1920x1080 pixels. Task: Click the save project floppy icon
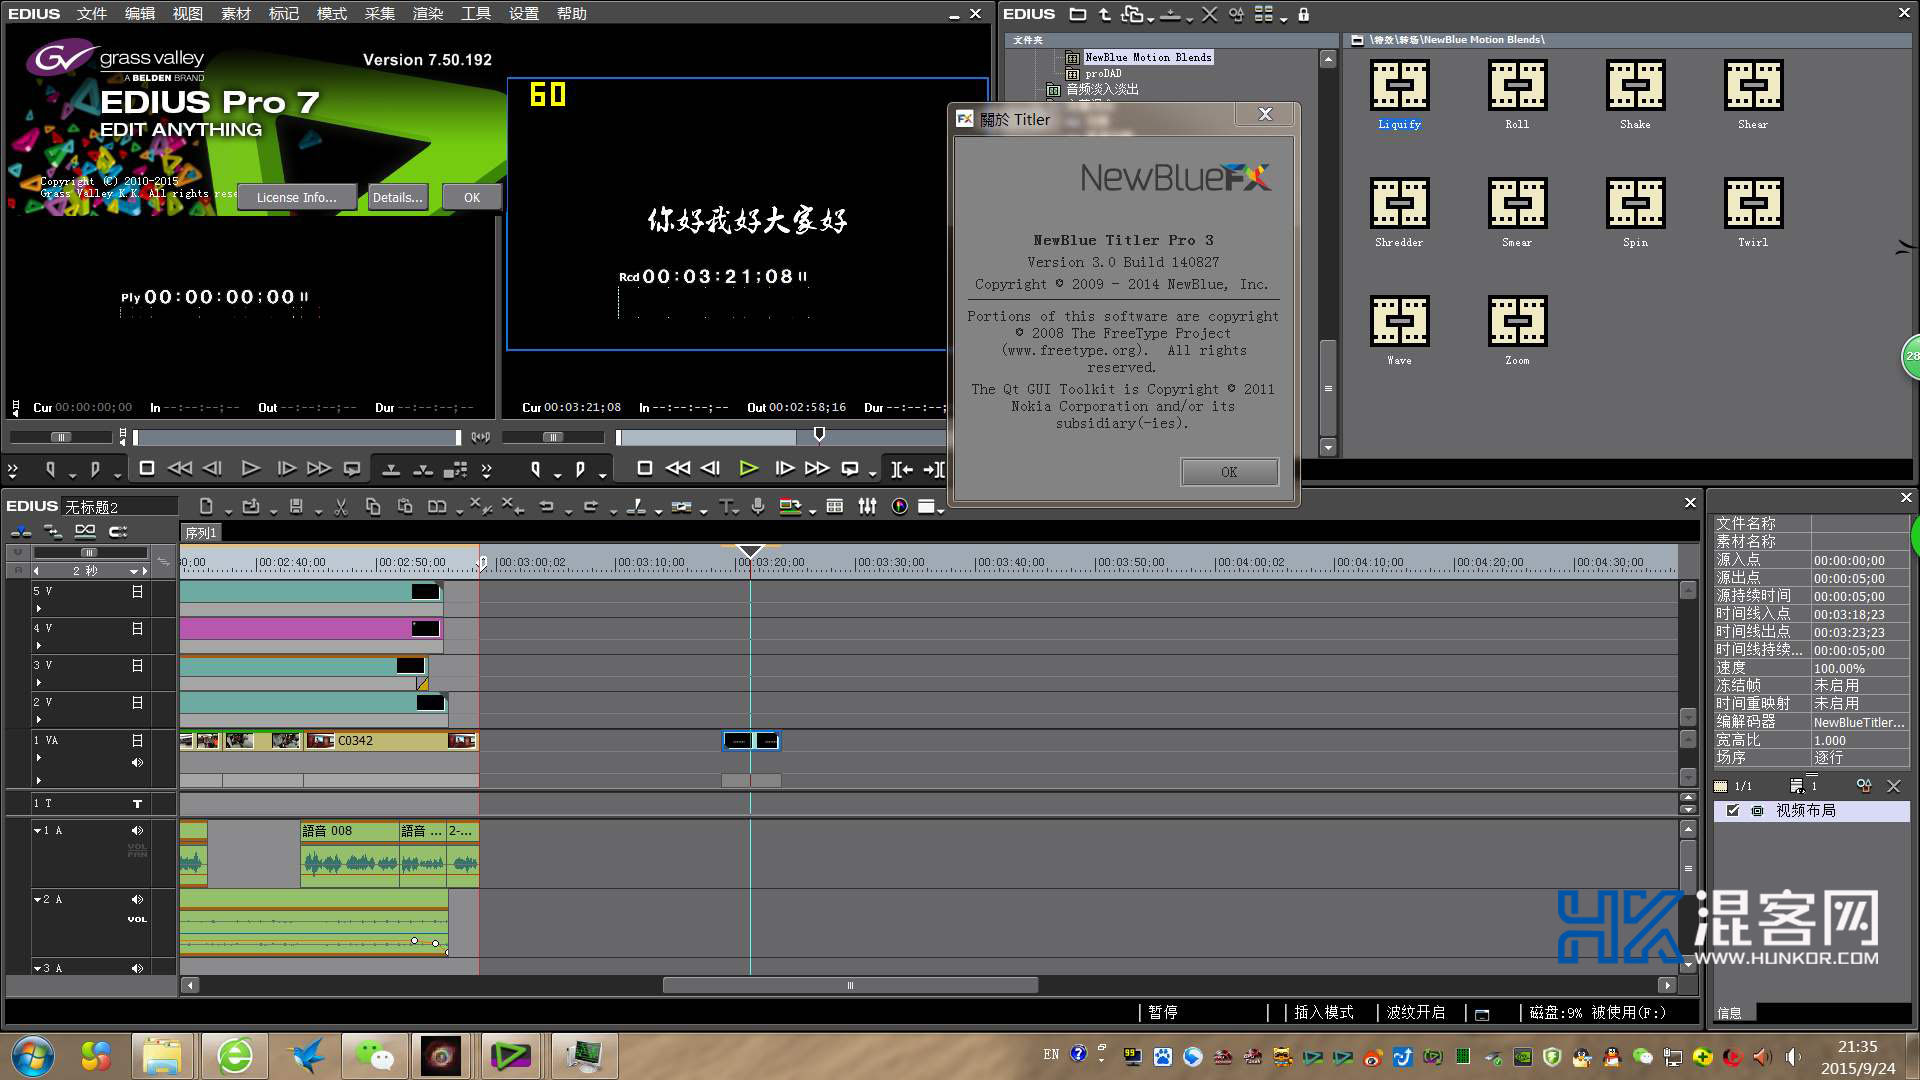(x=296, y=507)
